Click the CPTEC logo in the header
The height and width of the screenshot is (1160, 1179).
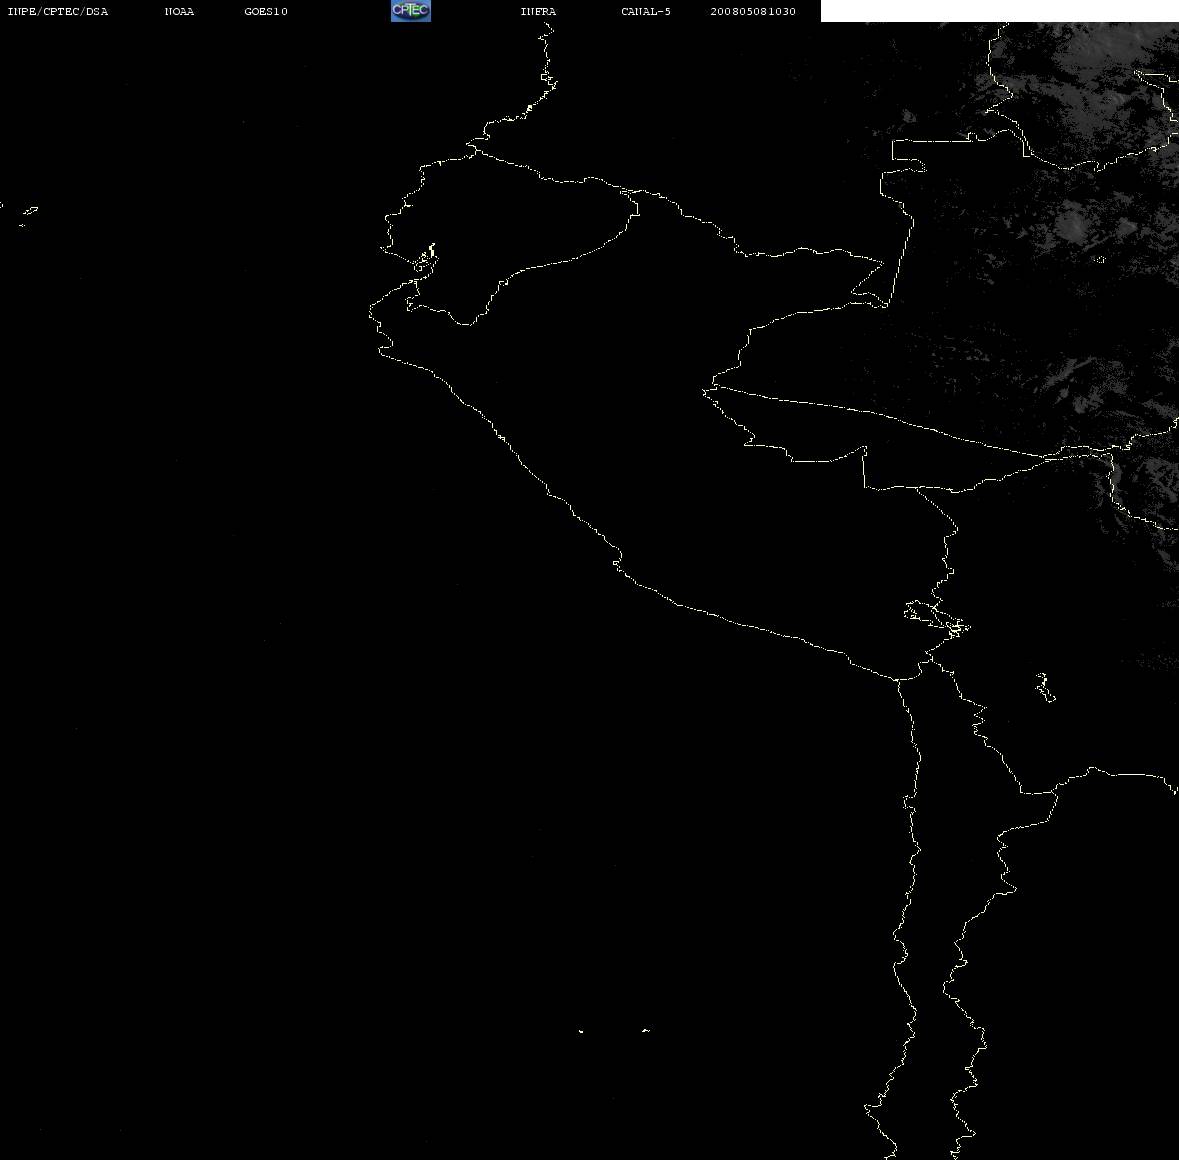coord(411,11)
